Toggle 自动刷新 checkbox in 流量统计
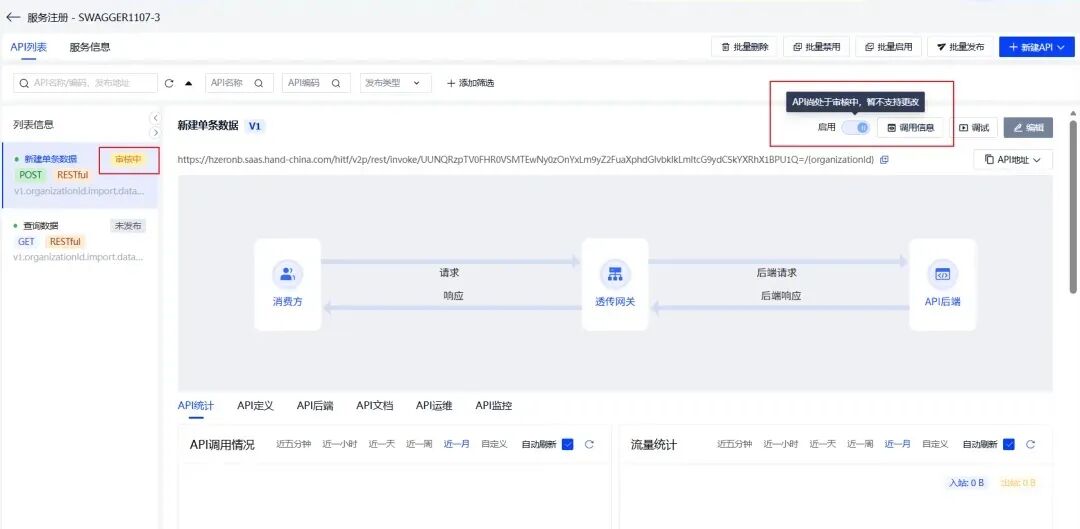This screenshot has width=1080, height=529. click(x=1008, y=444)
